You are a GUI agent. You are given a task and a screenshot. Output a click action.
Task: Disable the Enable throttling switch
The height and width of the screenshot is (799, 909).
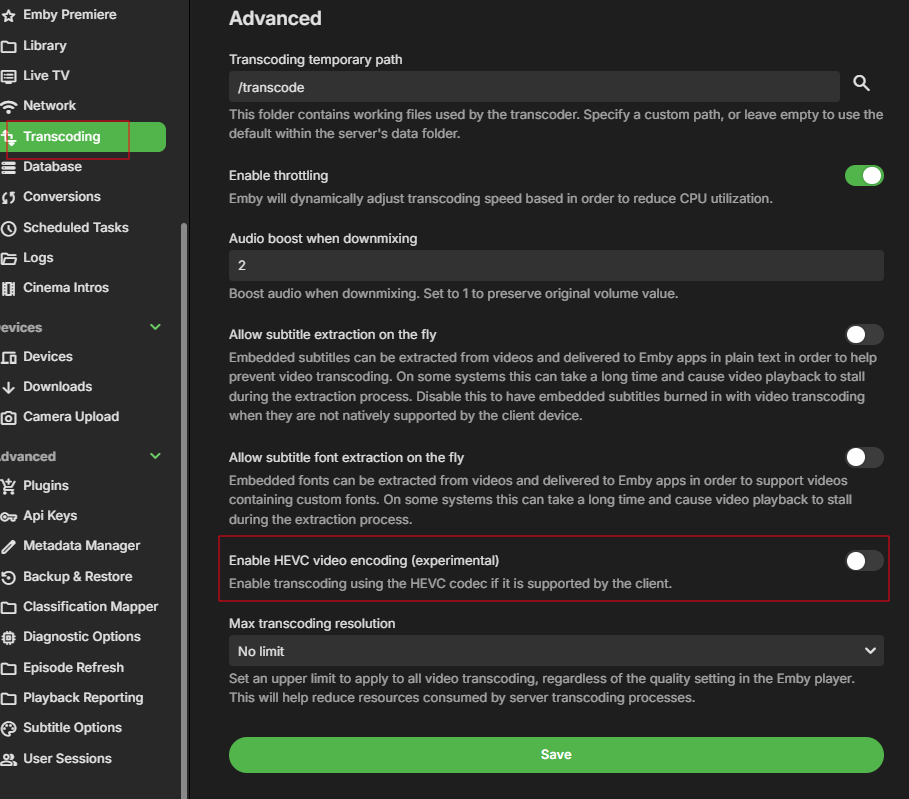864,176
